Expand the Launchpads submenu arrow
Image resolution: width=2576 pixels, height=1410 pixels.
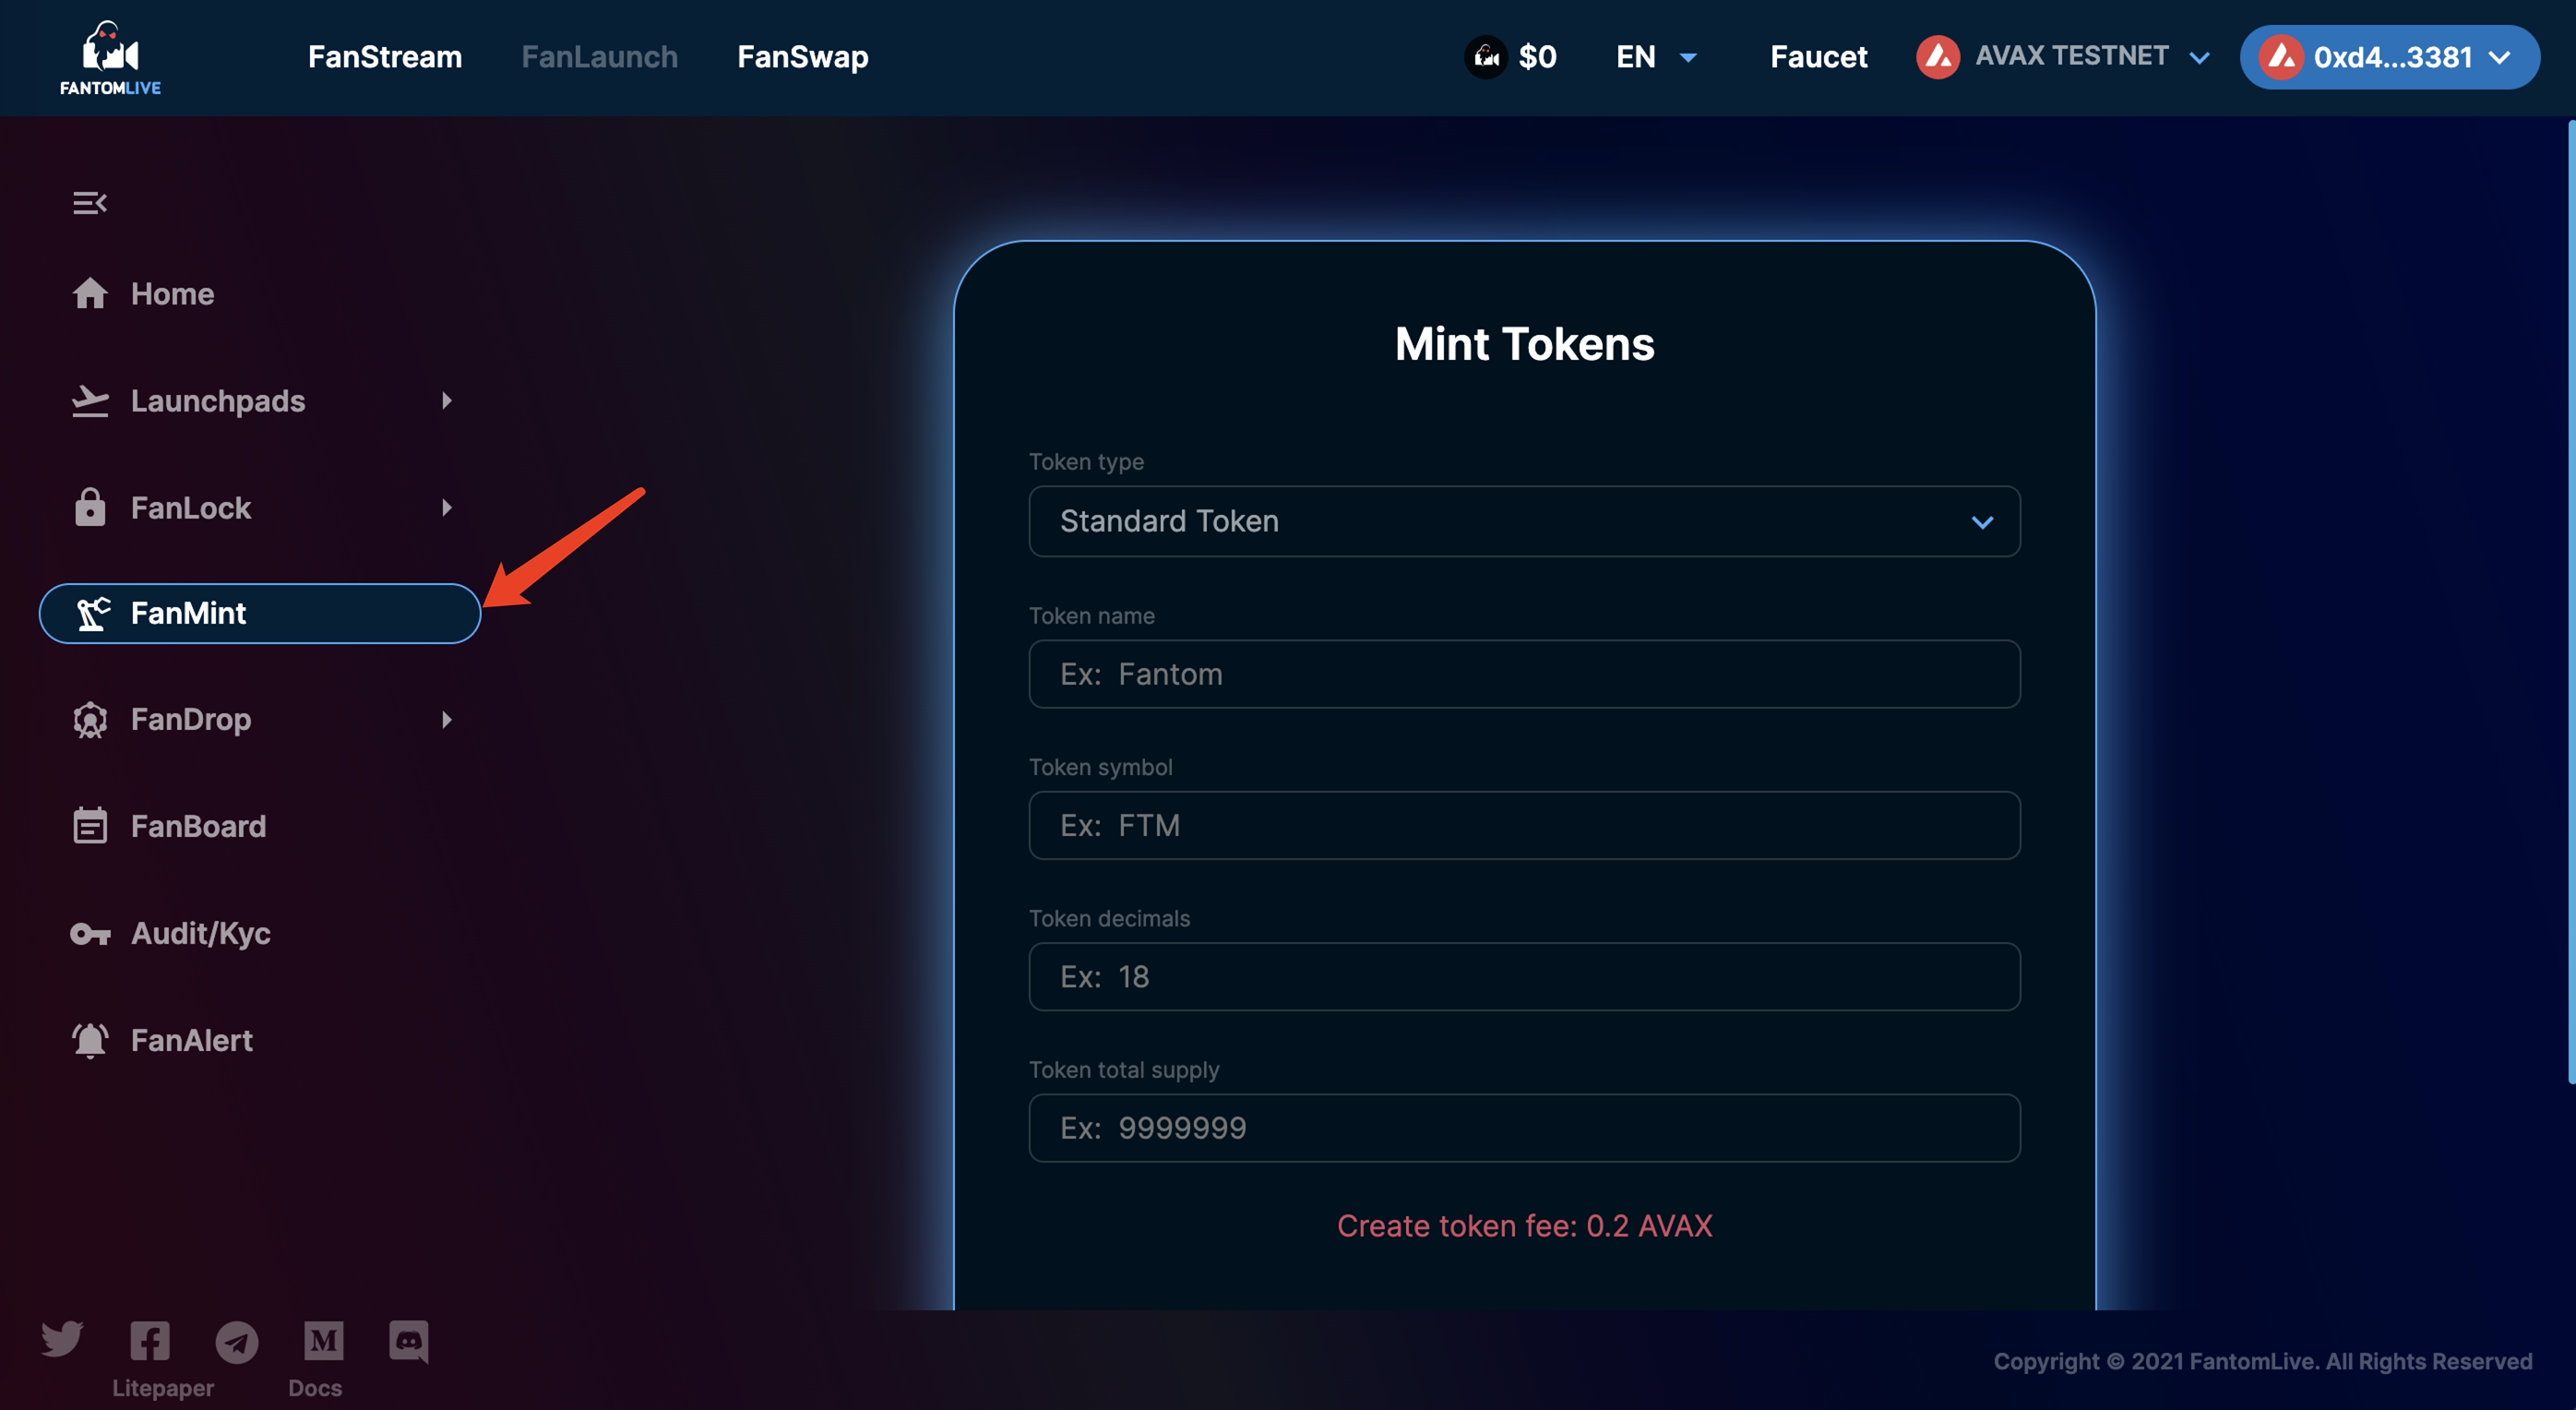pos(447,401)
